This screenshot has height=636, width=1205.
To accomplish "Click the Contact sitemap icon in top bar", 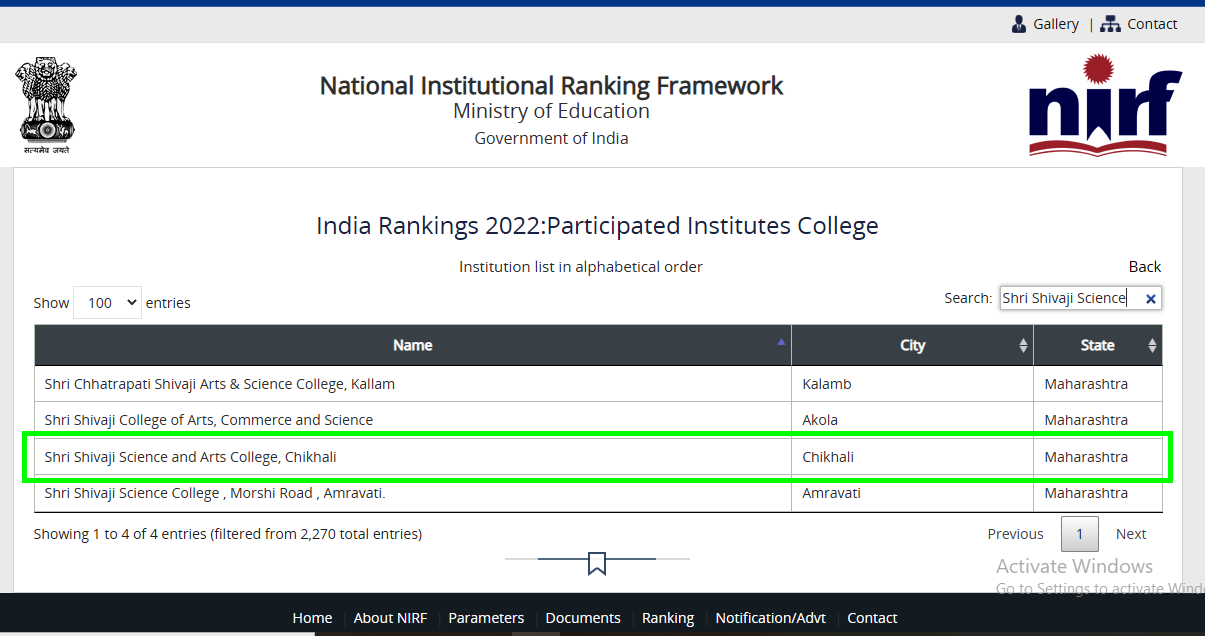I will click(x=1110, y=24).
